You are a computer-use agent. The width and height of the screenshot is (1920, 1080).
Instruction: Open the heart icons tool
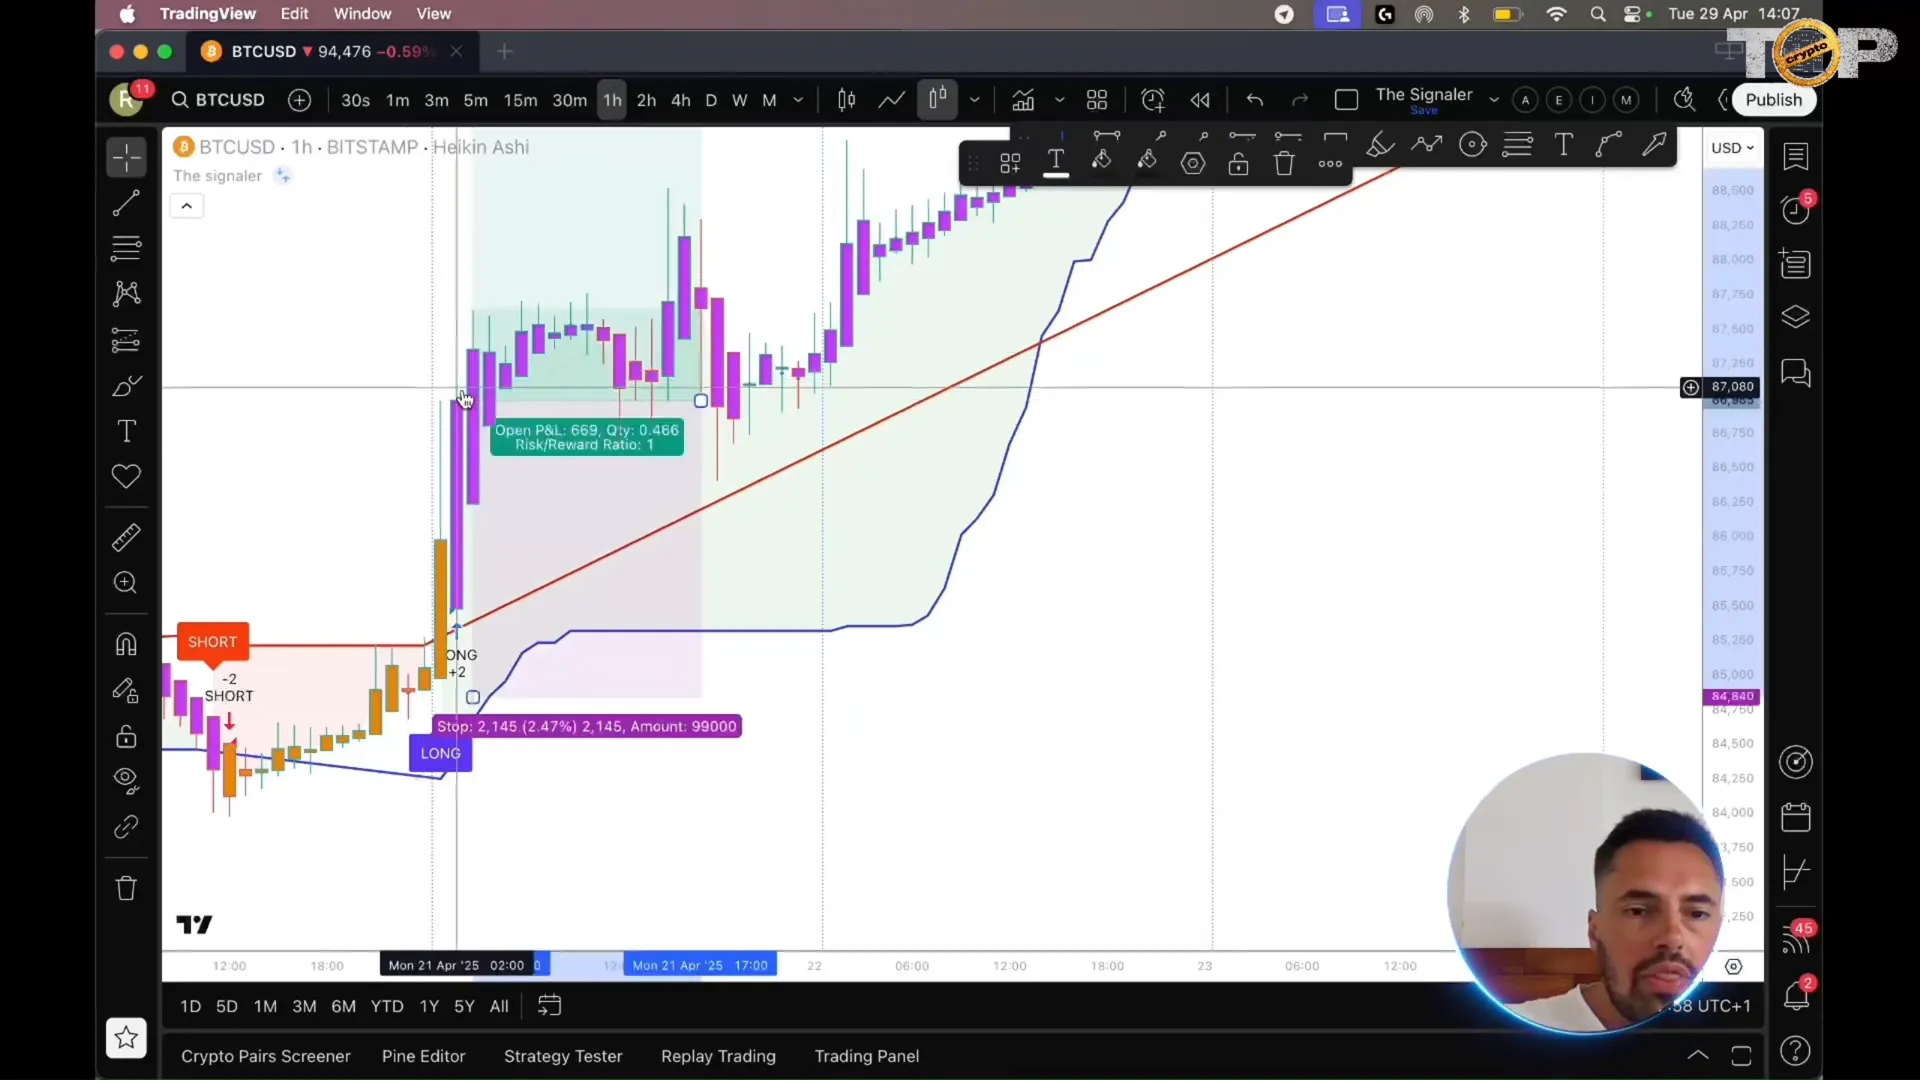[126, 477]
